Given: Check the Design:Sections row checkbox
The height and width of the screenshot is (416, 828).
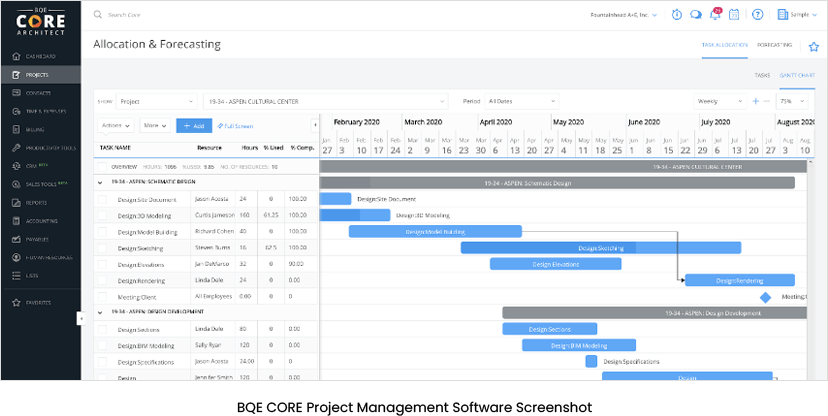Looking at the screenshot, I should [x=102, y=330].
